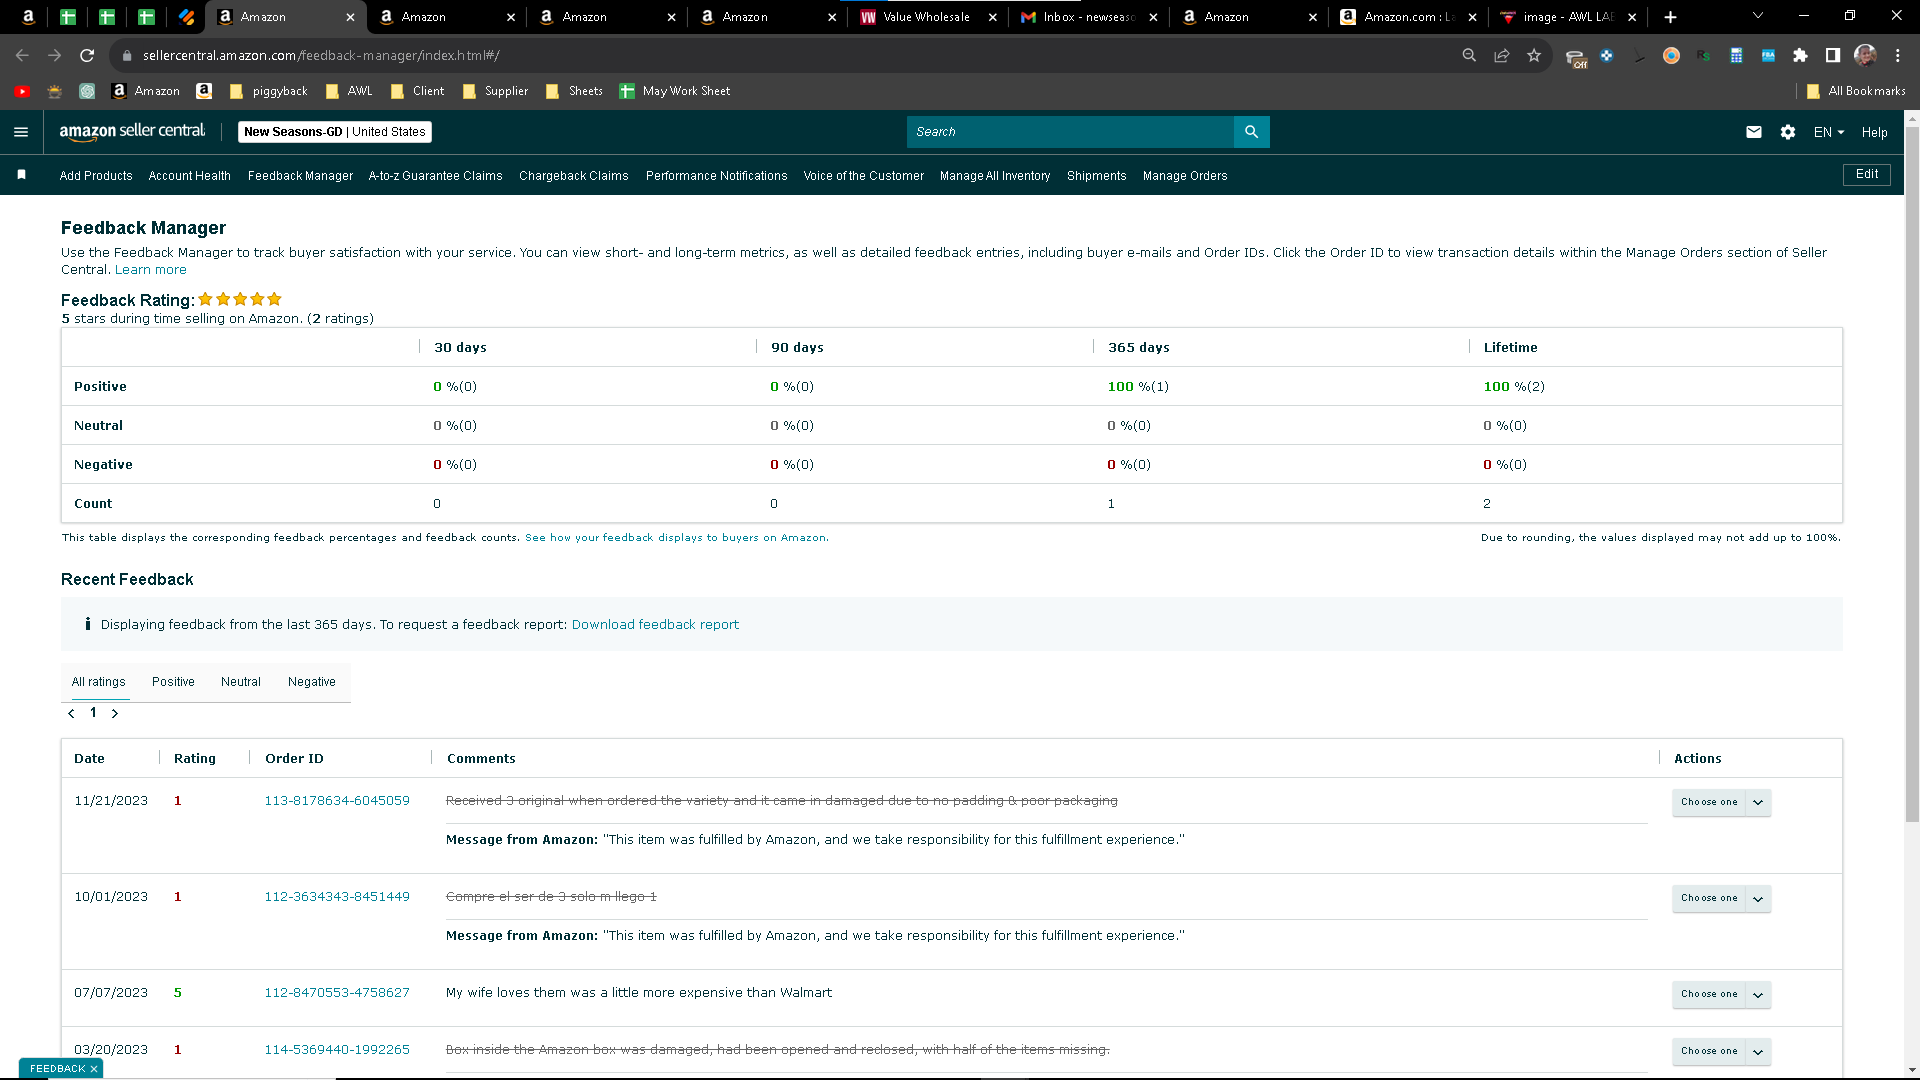Switch to the Inbox Gmail browser tab

[1088, 17]
